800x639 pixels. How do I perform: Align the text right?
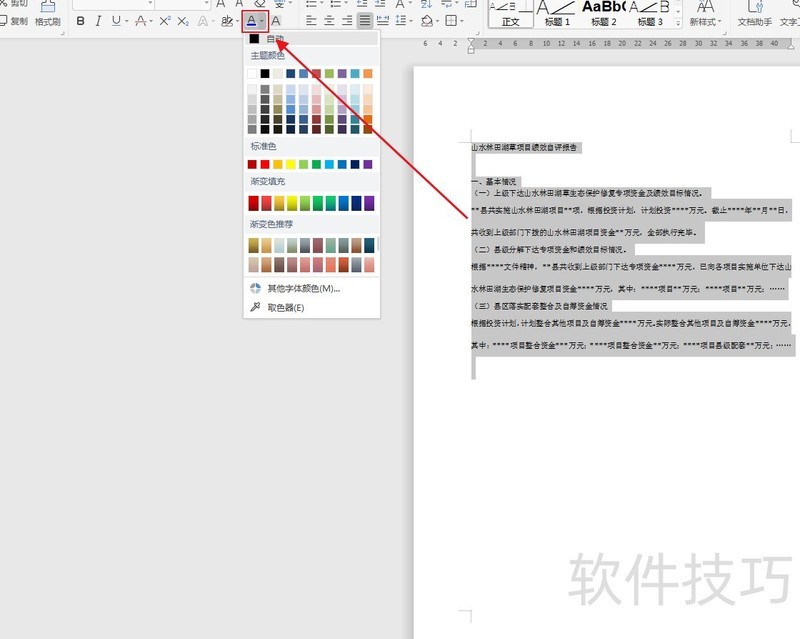(347, 21)
